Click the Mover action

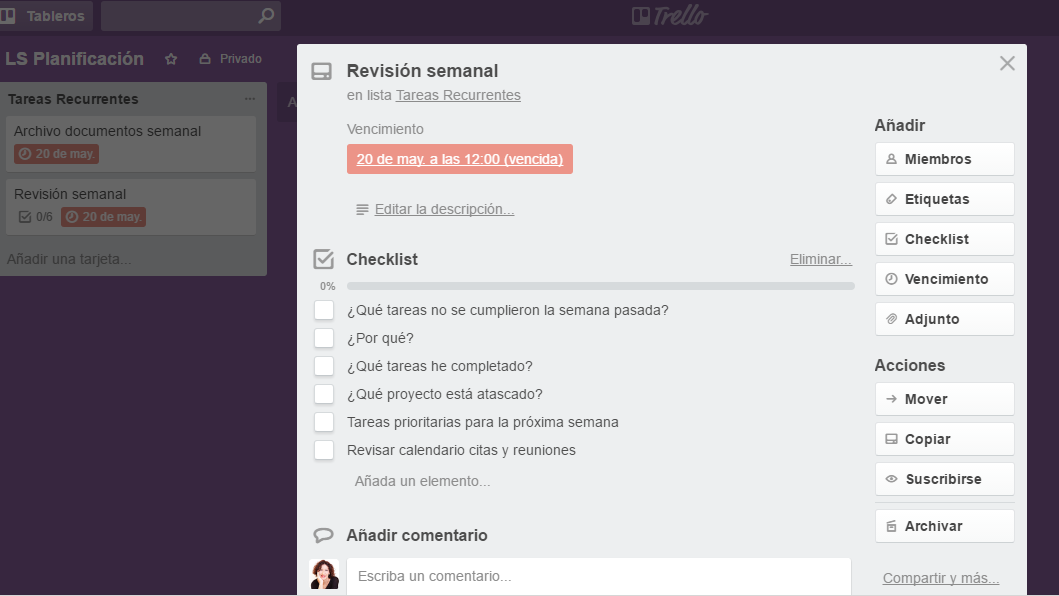[944, 399]
